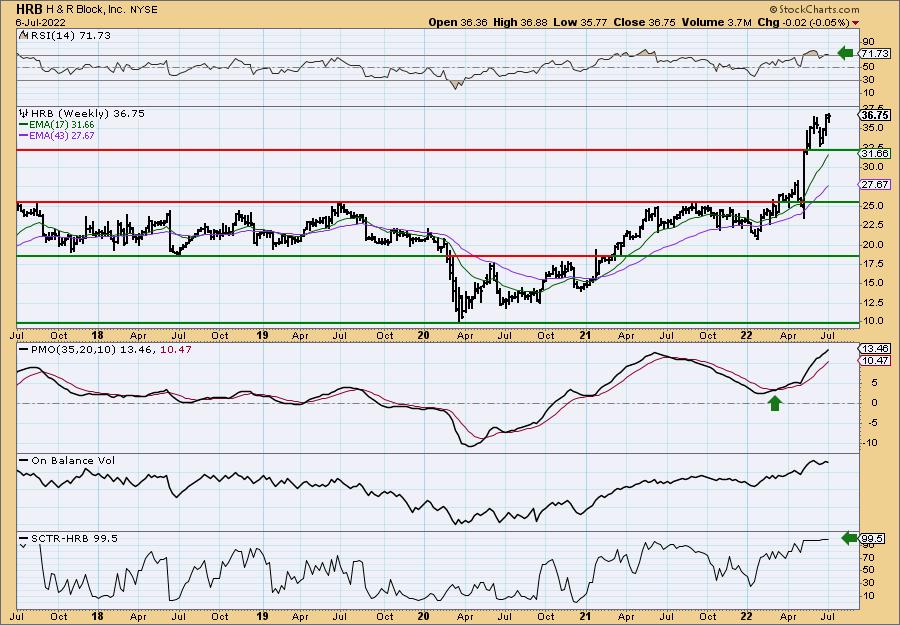Click the Volume 3.7M value
Screen dimensions: 900x625
[716, 22]
